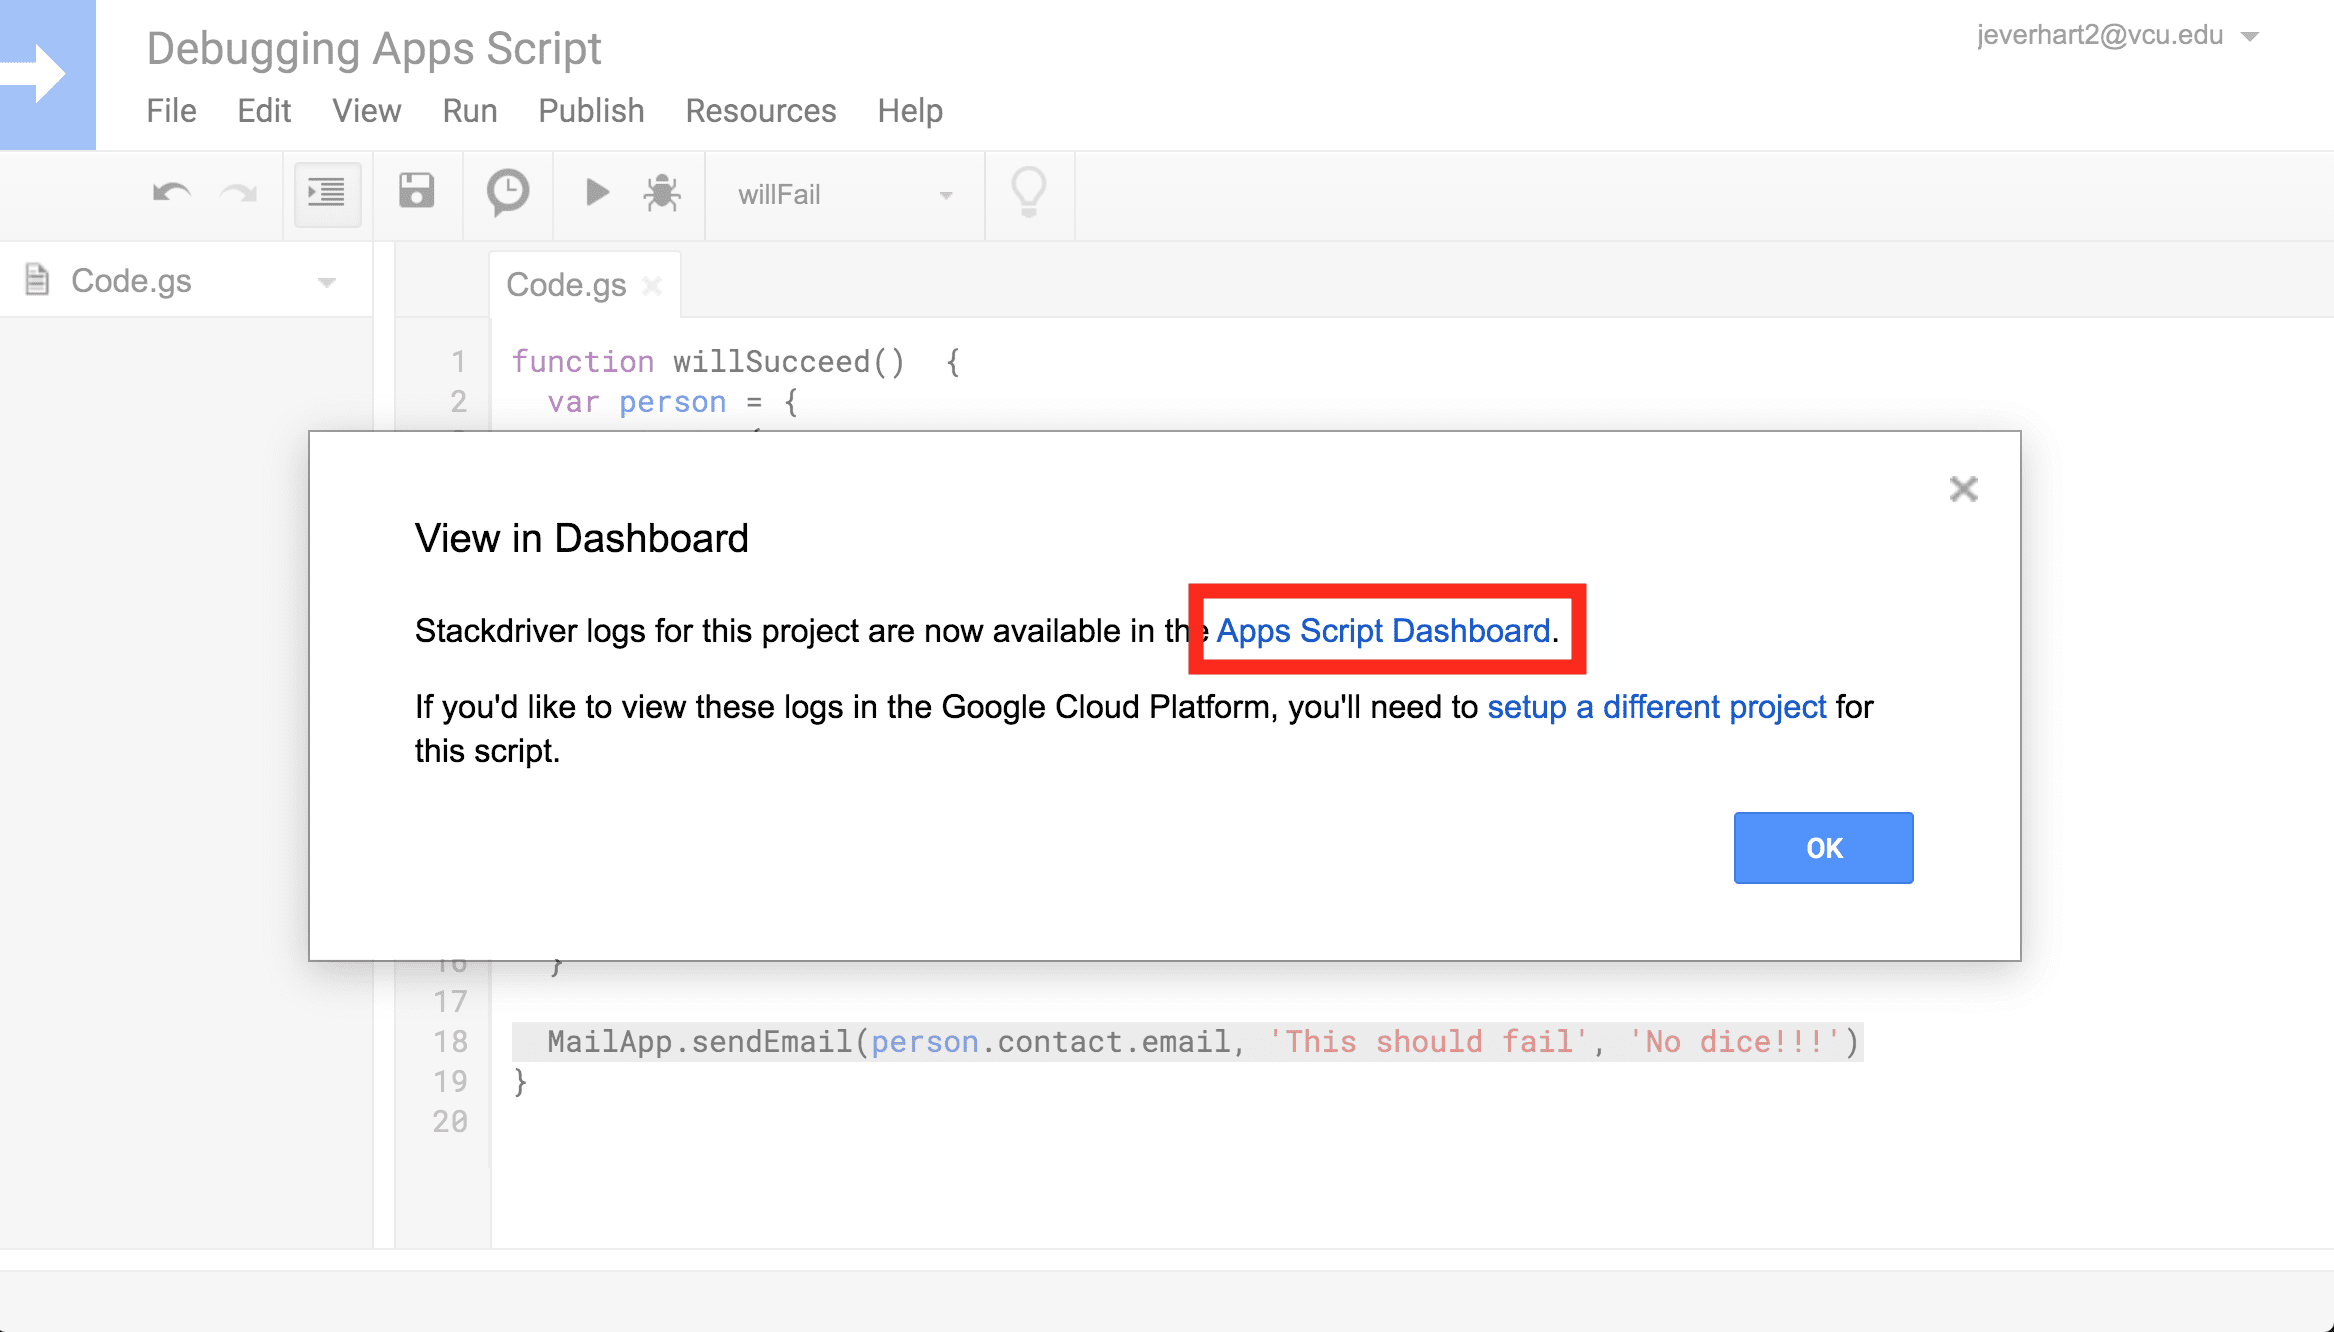Click the Code.gs file icon in sidebar
The height and width of the screenshot is (1332, 2334).
click(x=38, y=280)
